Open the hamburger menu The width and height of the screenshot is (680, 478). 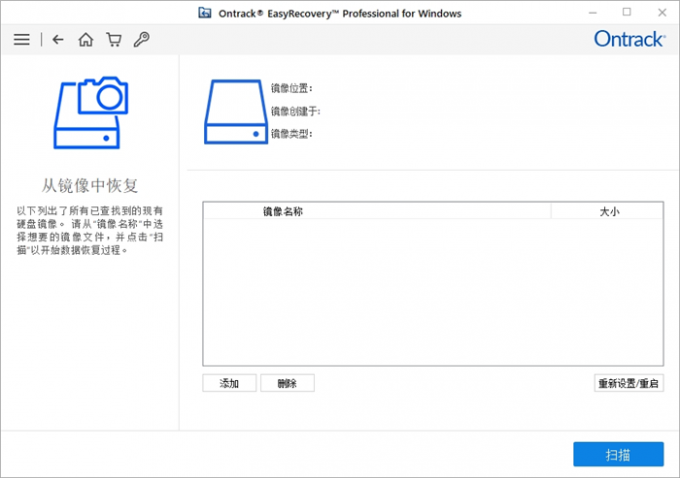point(22,39)
